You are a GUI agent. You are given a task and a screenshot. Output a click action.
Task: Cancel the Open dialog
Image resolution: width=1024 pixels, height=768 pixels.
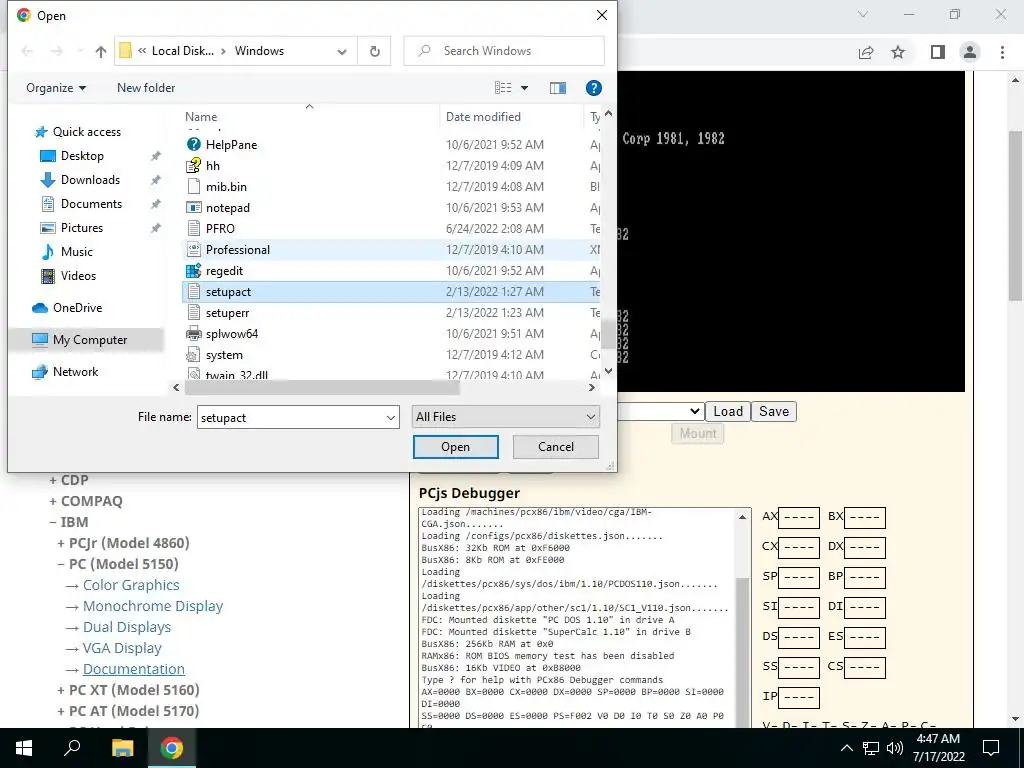coord(556,447)
